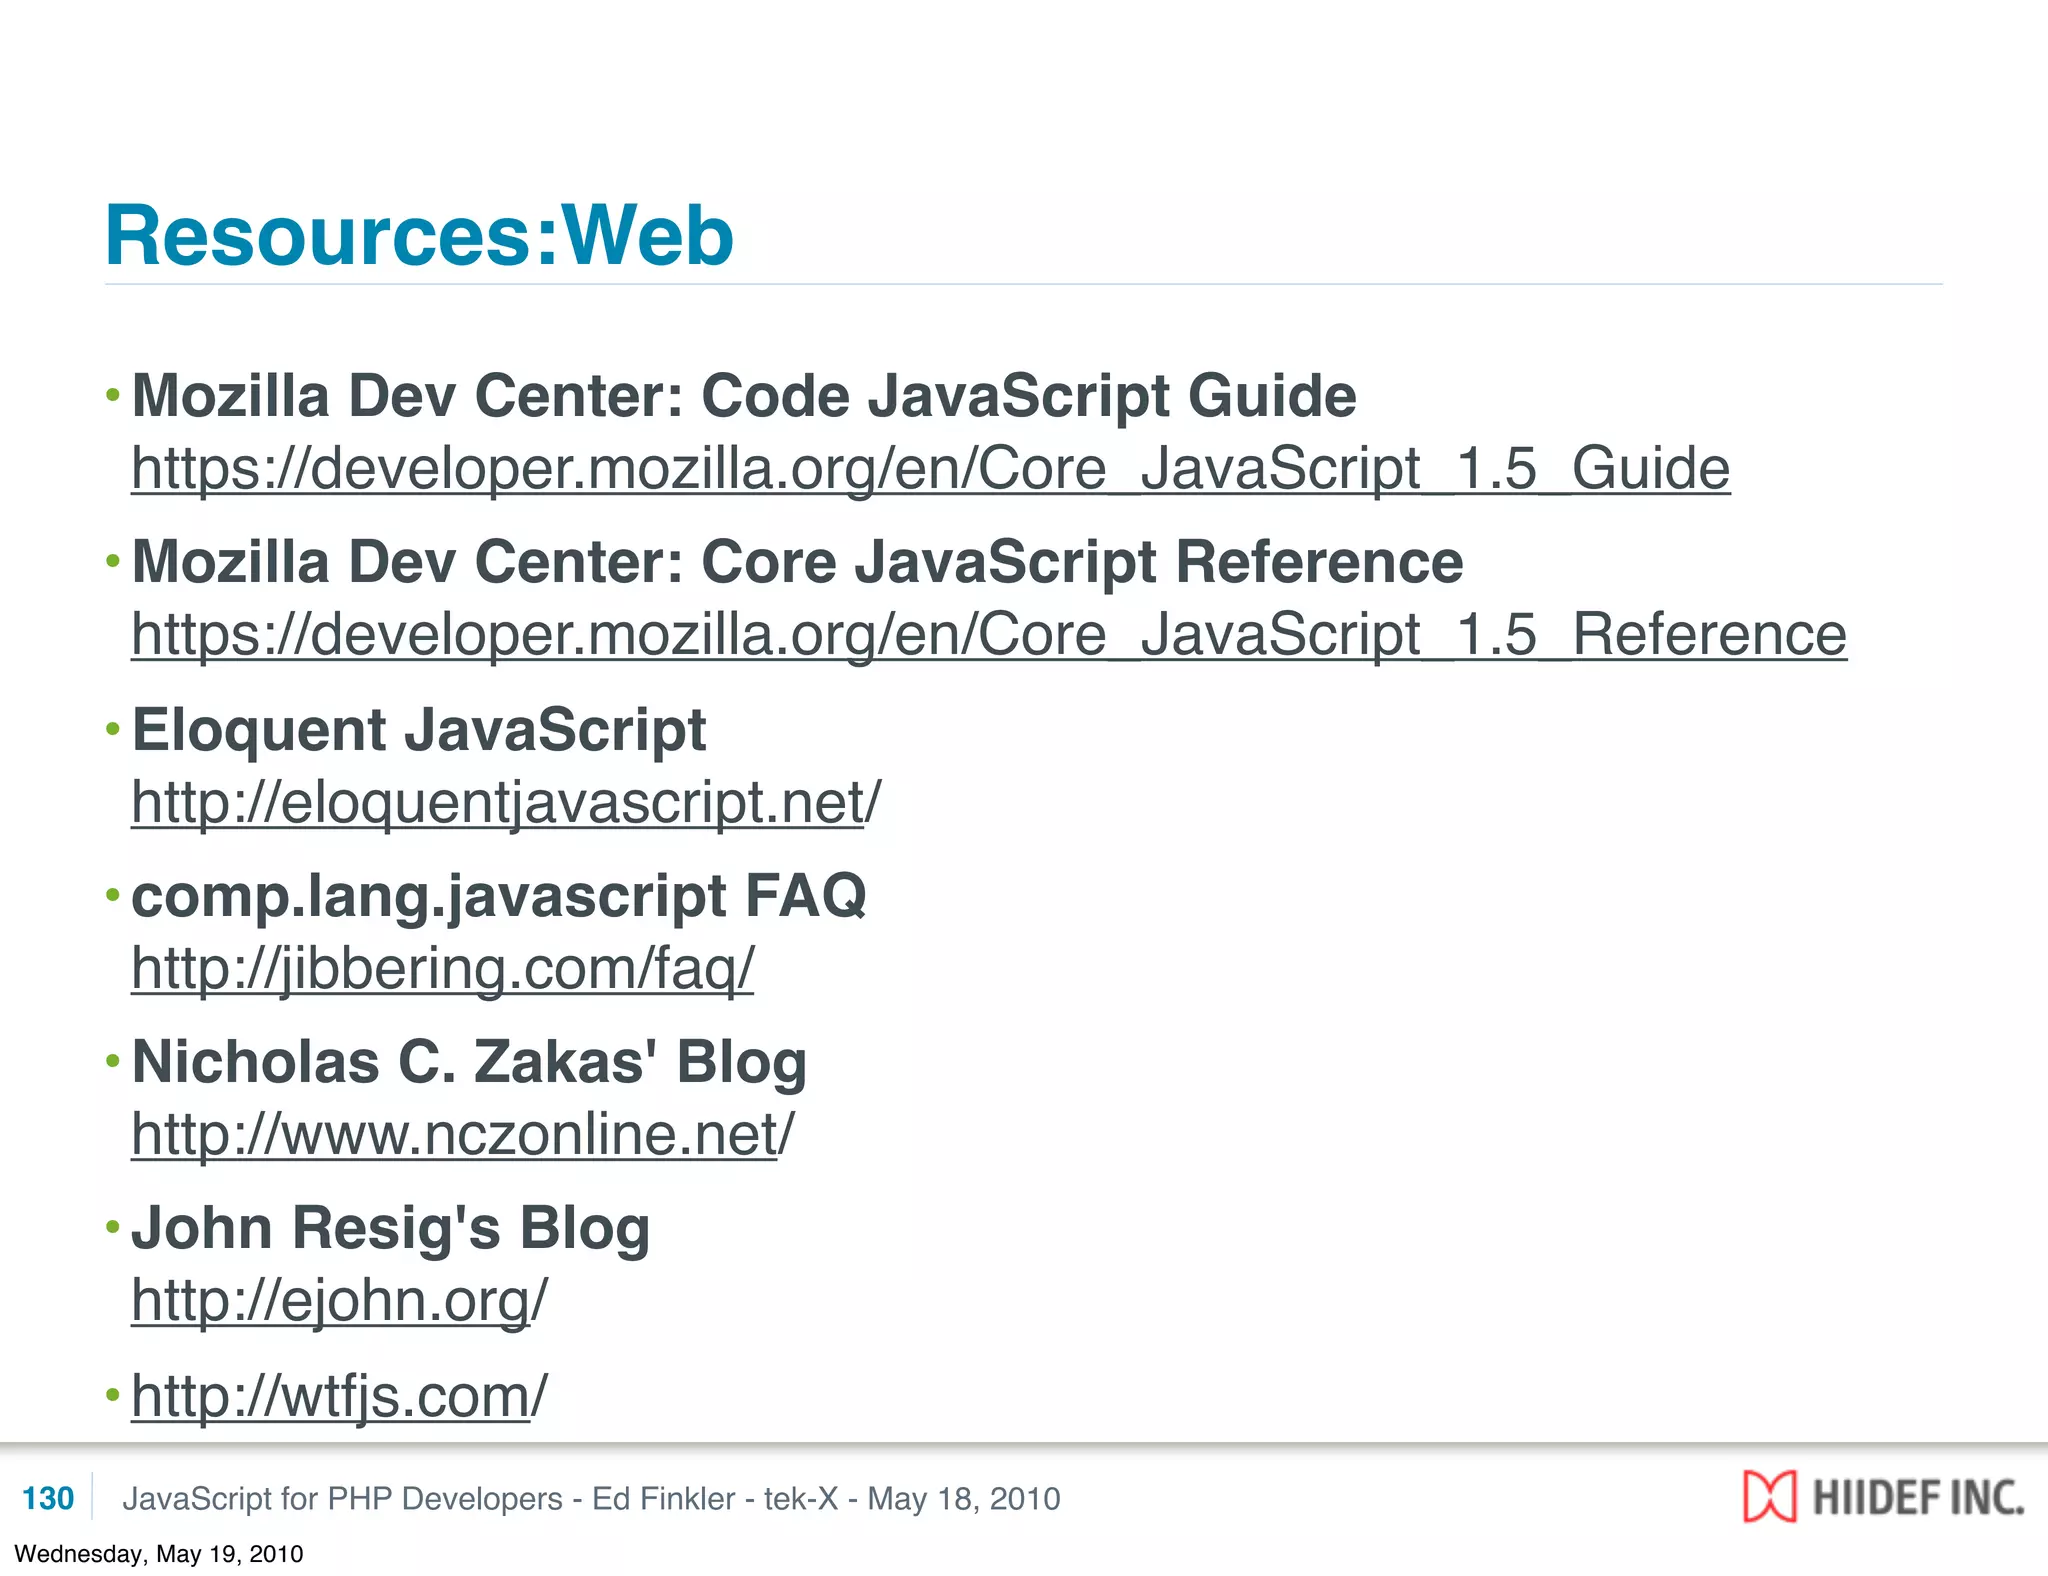The height and width of the screenshot is (1576, 2048).
Task: Select 'Mozilla Dev Center: Core JavaScript Reference' heading
Action: (x=797, y=562)
